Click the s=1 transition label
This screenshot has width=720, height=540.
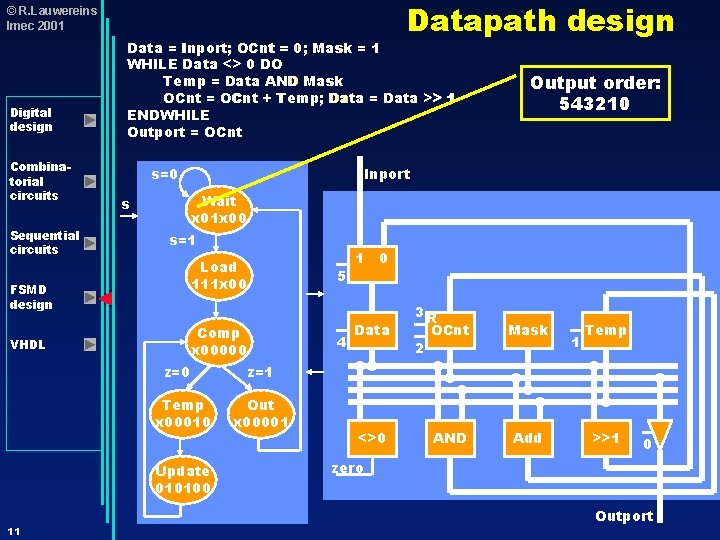click(182, 240)
